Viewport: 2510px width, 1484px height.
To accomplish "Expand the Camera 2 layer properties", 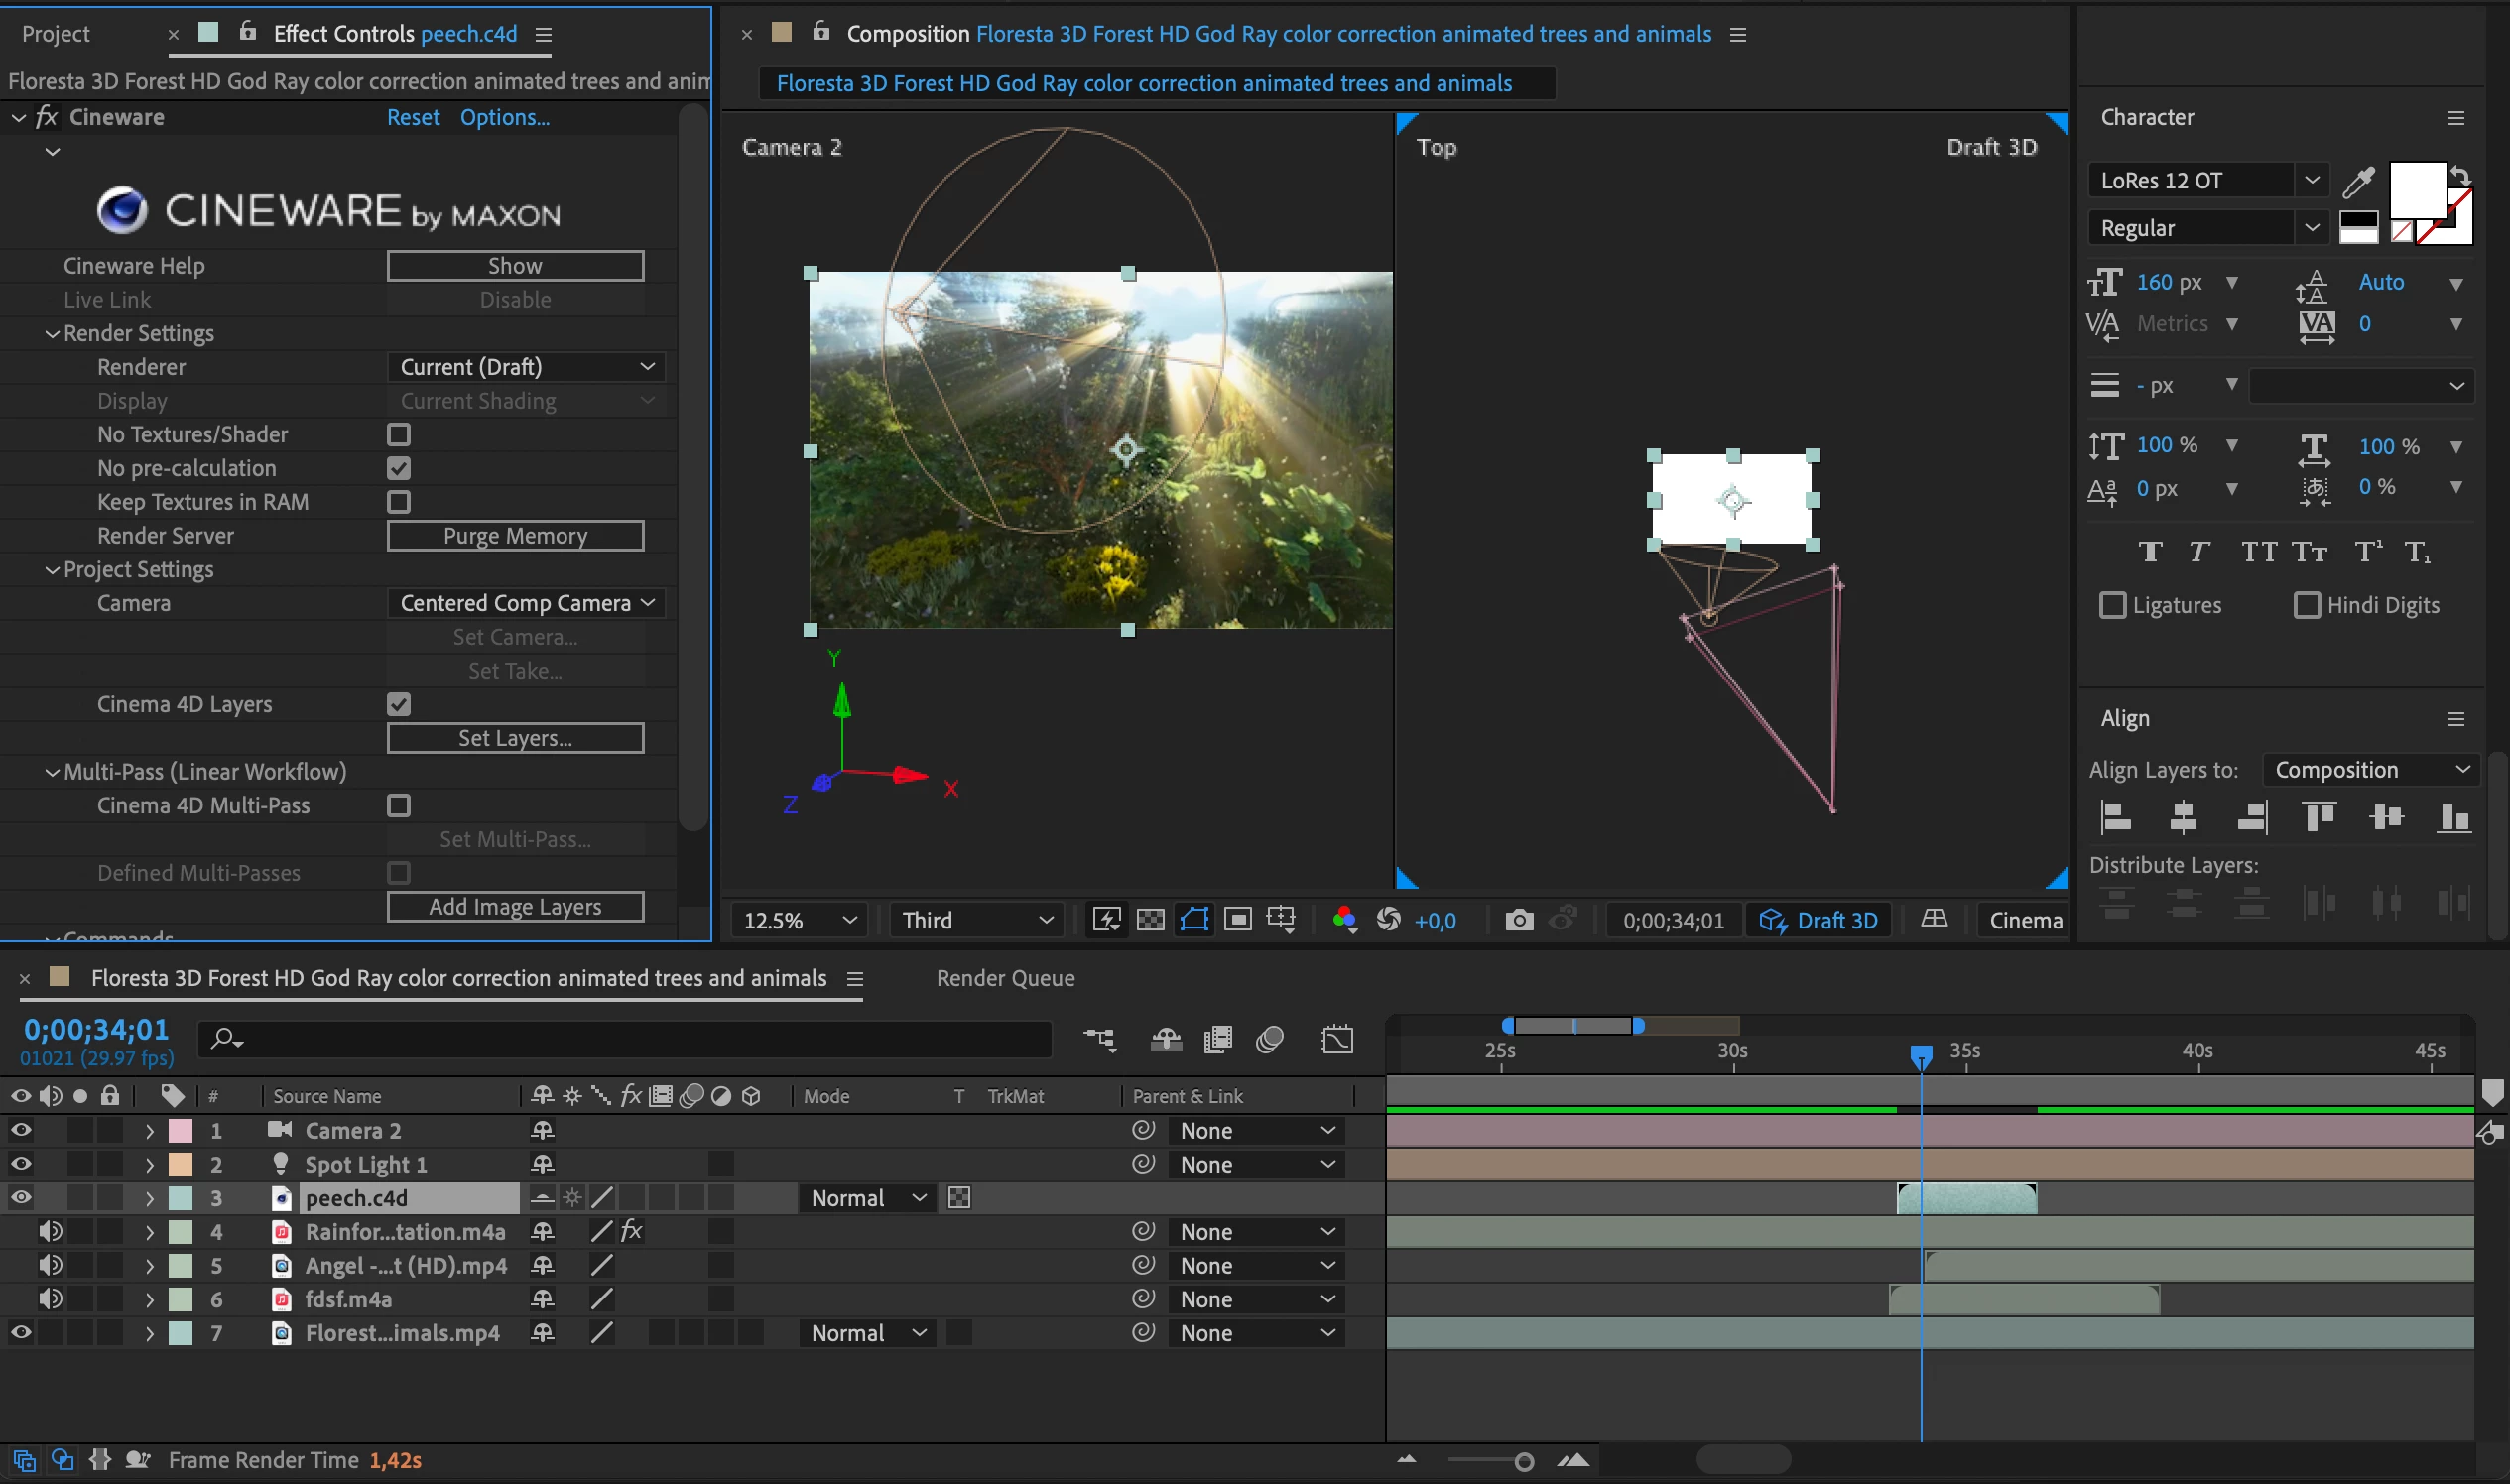I will pos(149,1131).
